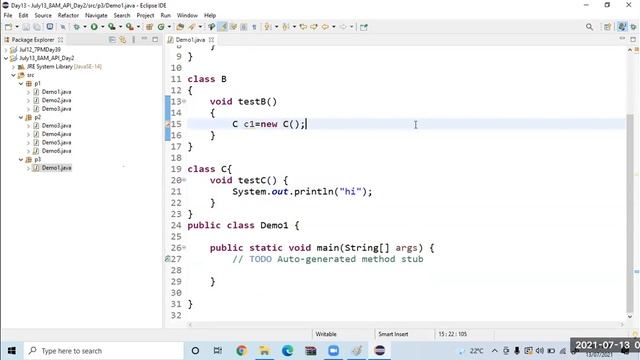Click the Windows search box on taskbar
Image resolution: width=640 pixels, height=360 pixels.
tap(104, 351)
